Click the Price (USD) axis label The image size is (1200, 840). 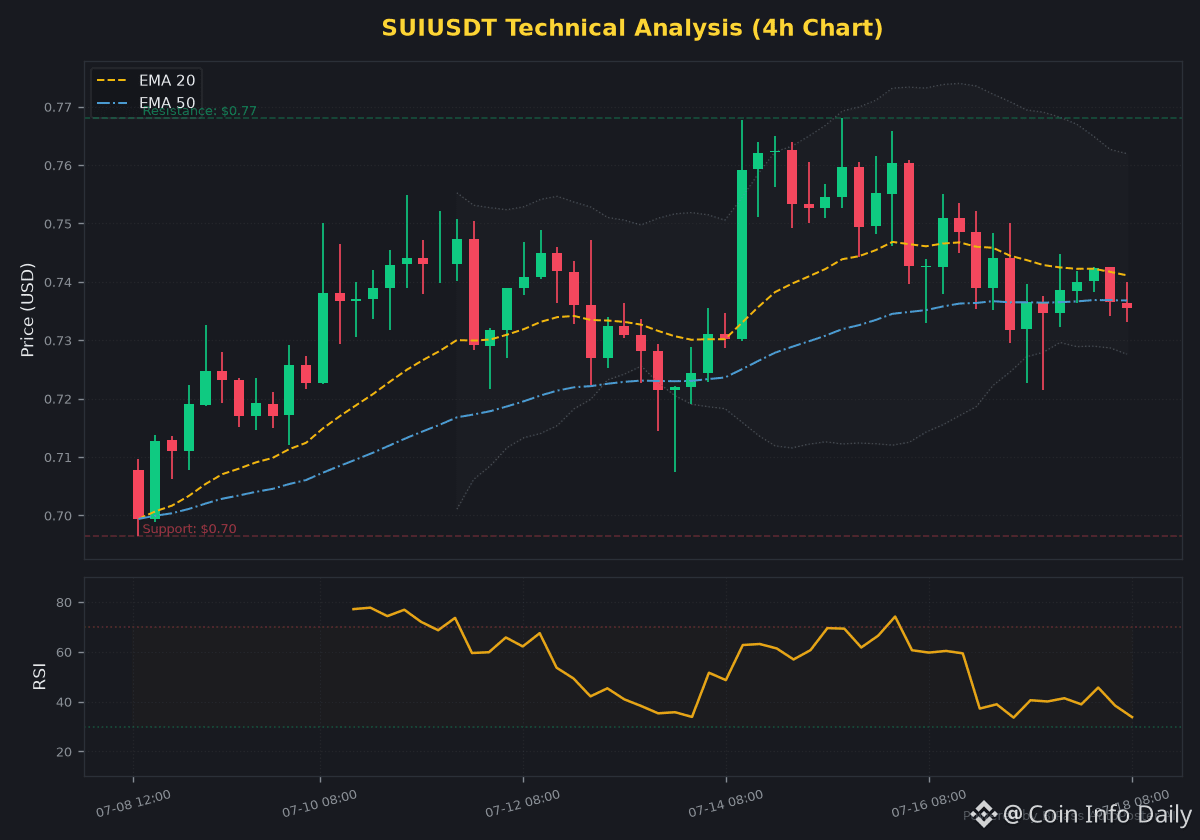pyautogui.click(x=28, y=310)
